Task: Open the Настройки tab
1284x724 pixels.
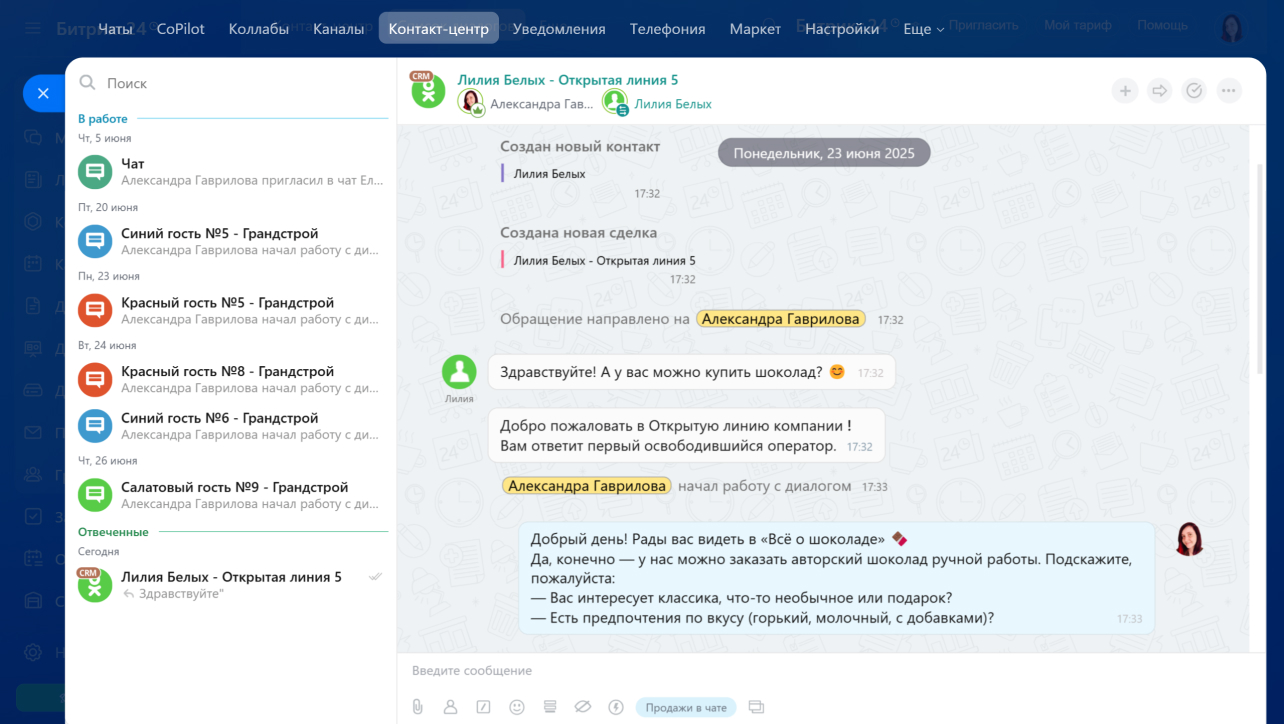Action: pyautogui.click(x=842, y=29)
